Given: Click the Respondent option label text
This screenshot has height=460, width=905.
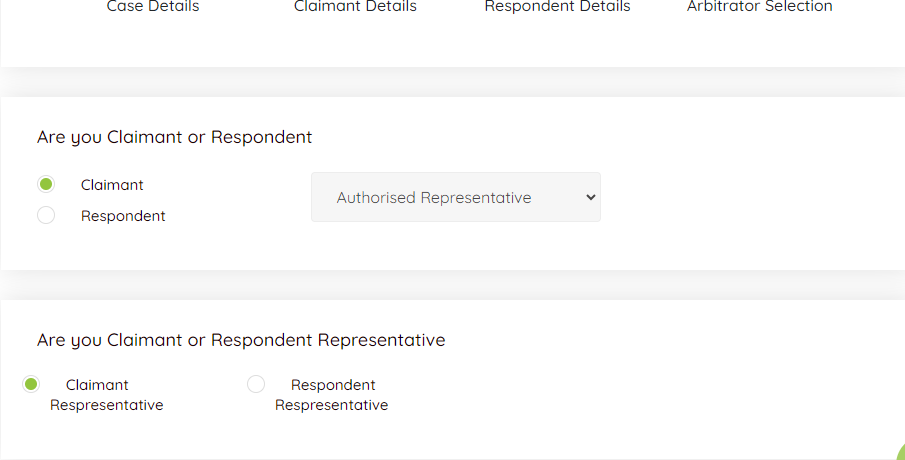Looking at the screenshot, I should [x=123, y=216].
